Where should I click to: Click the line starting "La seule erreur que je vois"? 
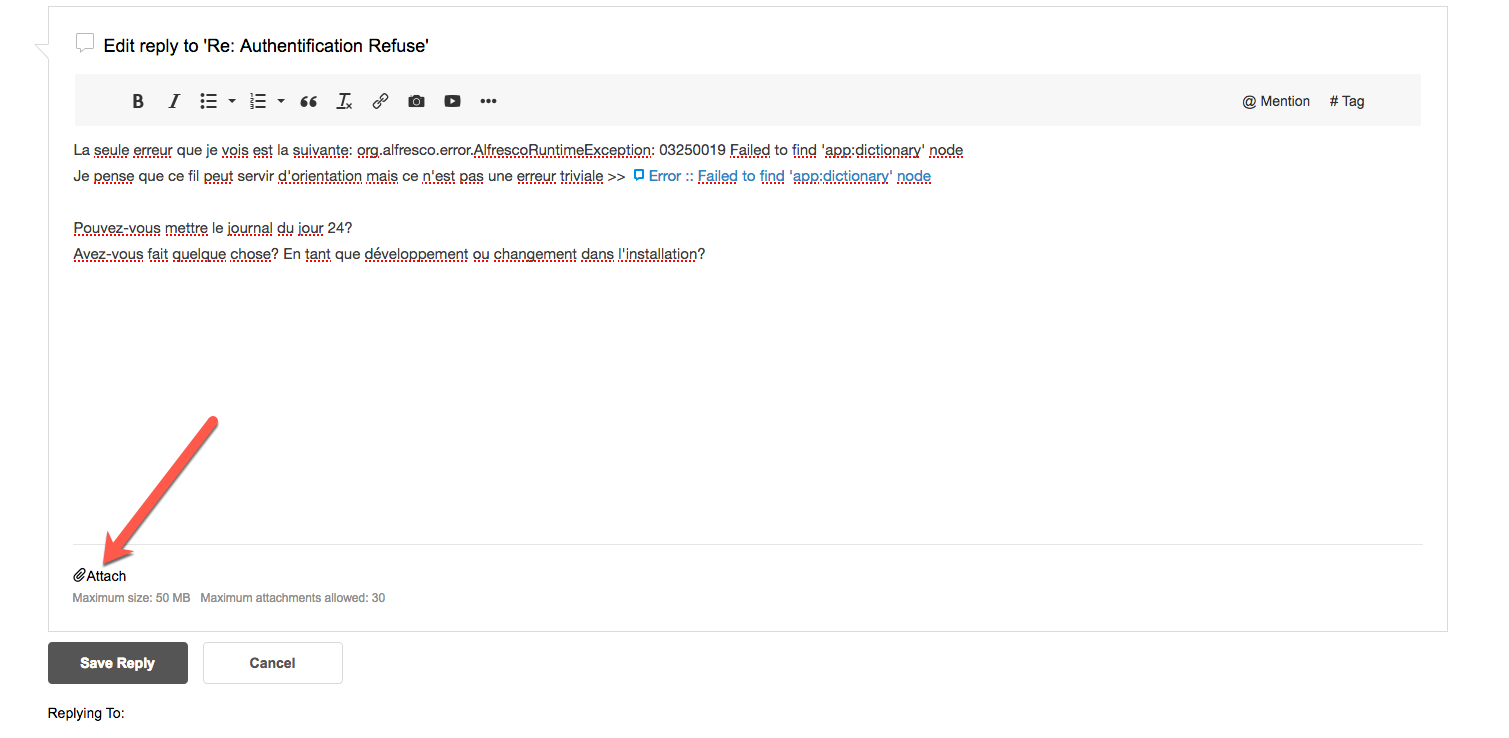click(x=518, y=150)
